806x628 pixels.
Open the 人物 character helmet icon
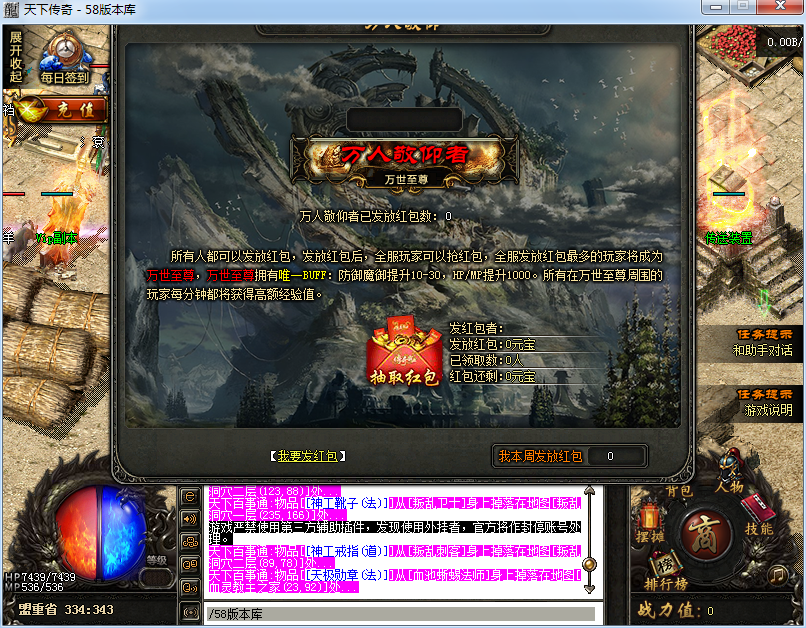pyautogui.click(x=729, y=472)
